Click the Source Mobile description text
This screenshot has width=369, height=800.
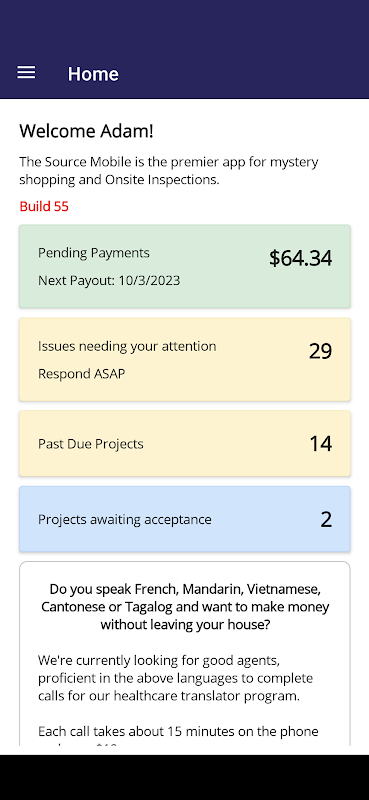click(x=168, y=171)
